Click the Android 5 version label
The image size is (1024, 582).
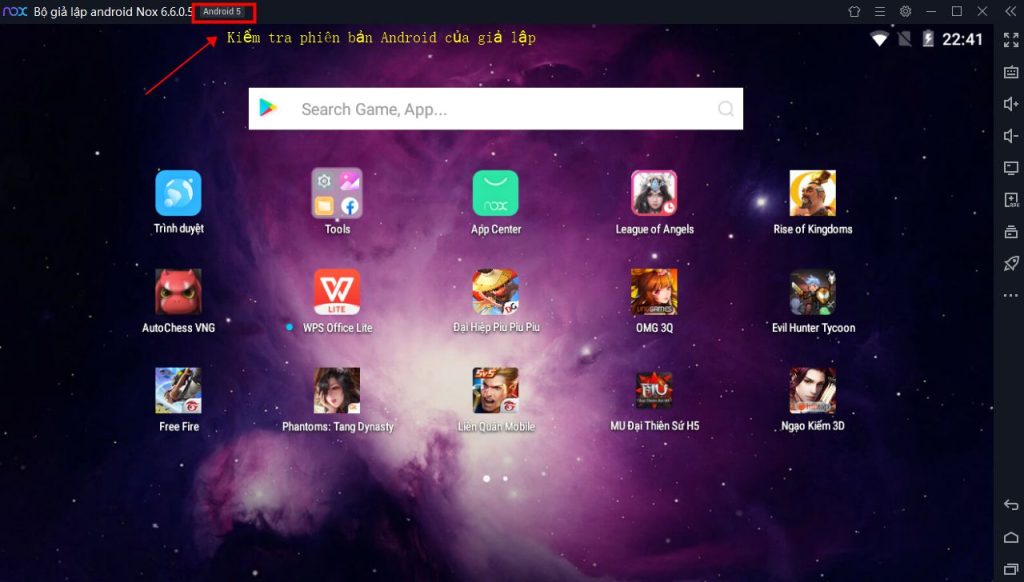tap(222, 12)
